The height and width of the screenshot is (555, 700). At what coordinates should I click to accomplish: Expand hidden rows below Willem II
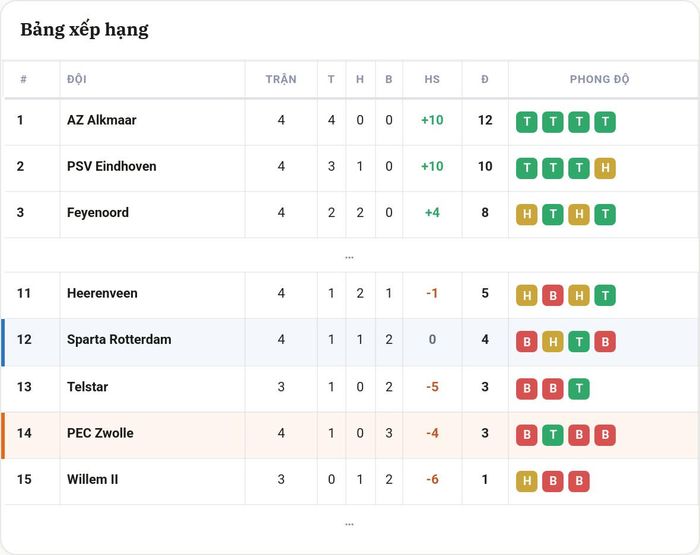pyautogui.click(x=349, y=524)
